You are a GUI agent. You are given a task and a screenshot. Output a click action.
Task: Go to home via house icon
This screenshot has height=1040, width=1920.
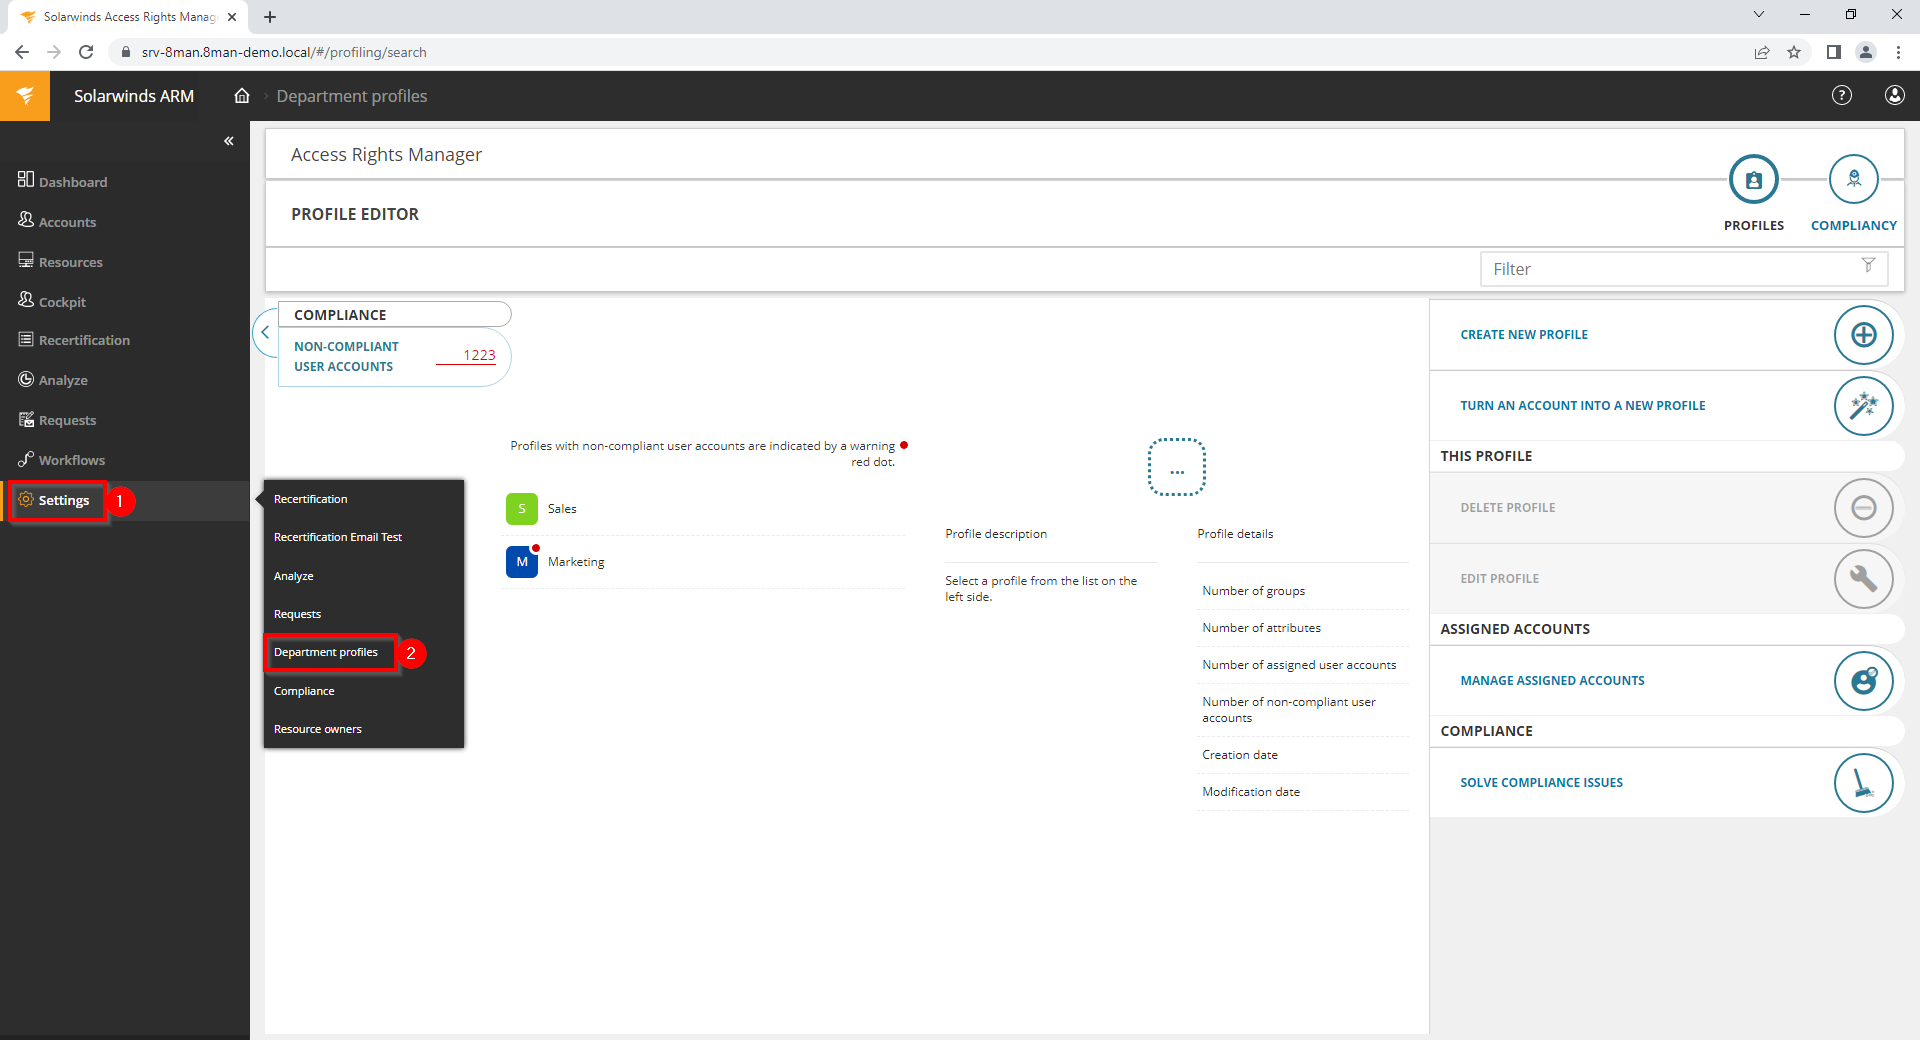tap(242, 96)
